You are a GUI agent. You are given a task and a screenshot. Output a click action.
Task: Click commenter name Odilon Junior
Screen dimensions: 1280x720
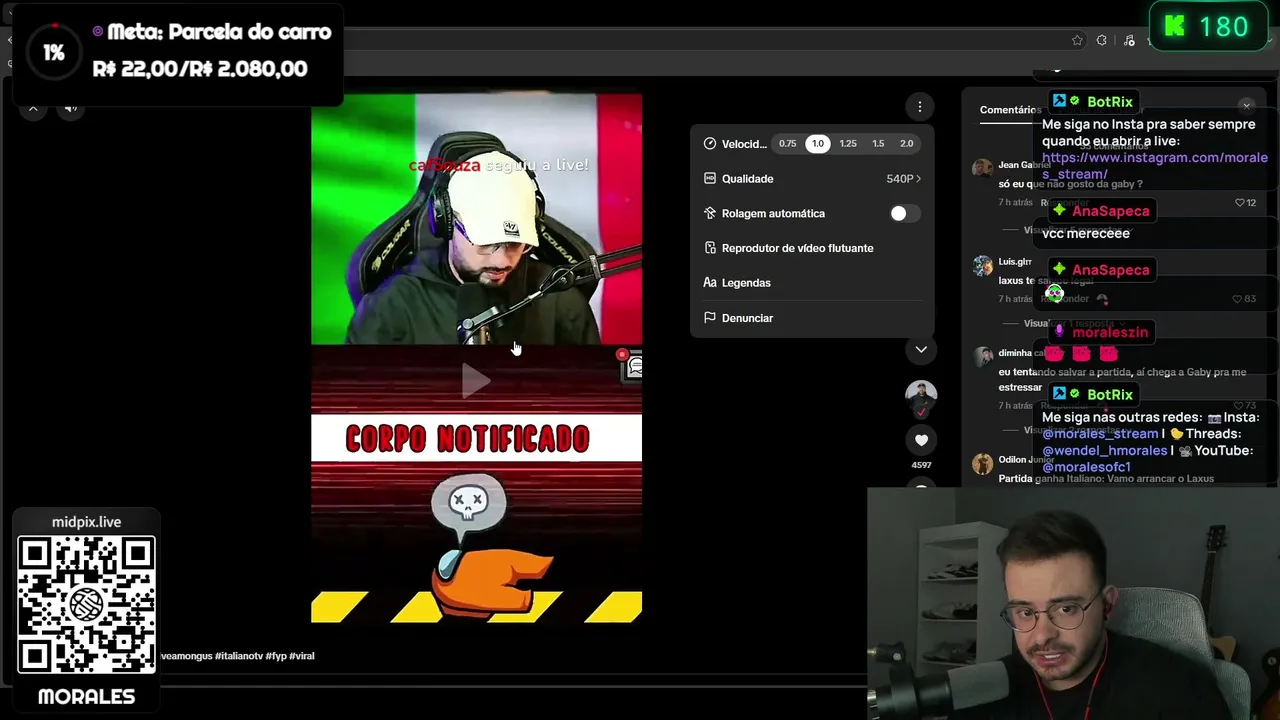click(1027, 460)
